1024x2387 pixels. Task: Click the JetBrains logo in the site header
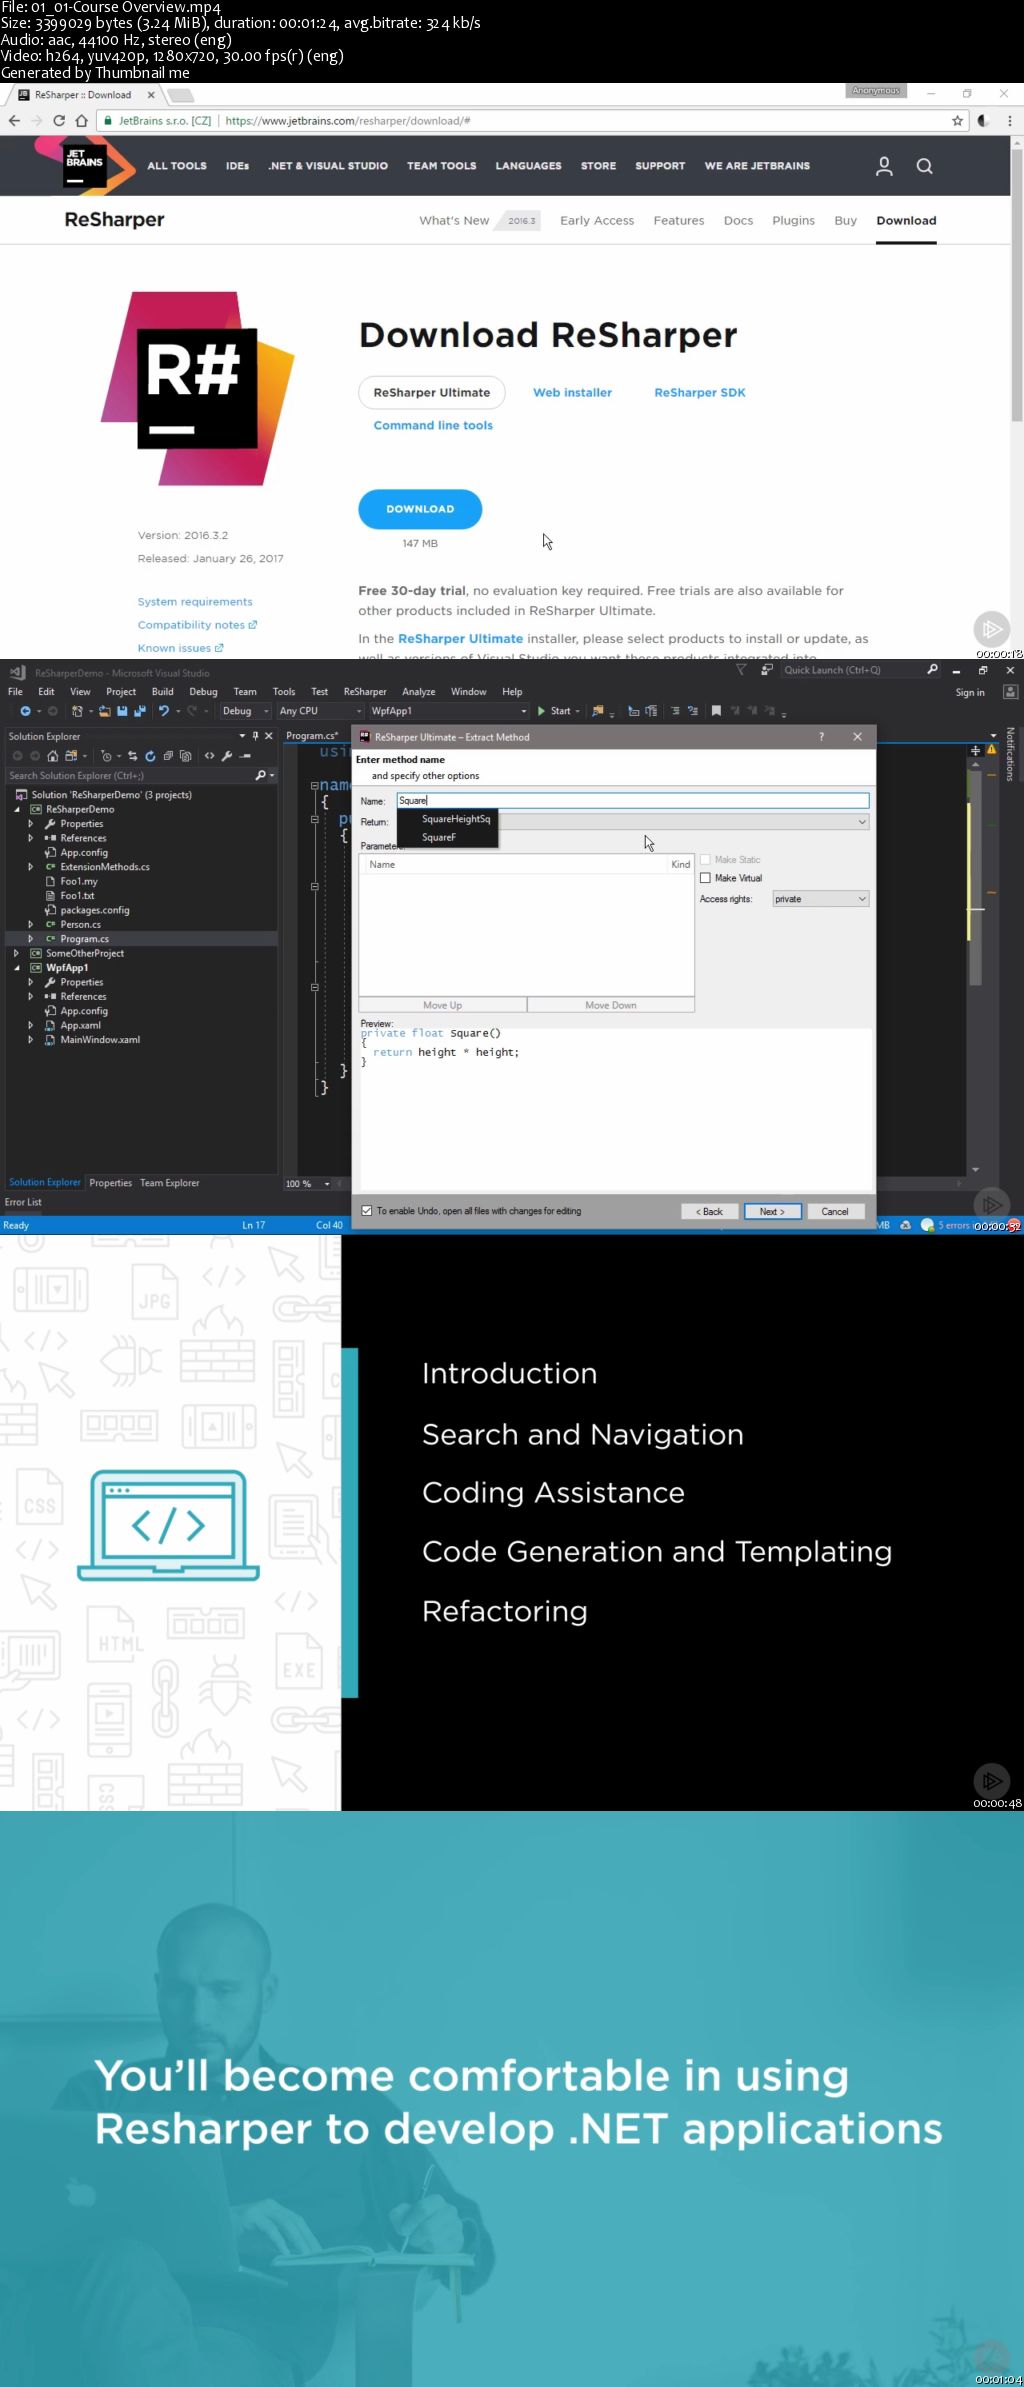click(85, 164)
